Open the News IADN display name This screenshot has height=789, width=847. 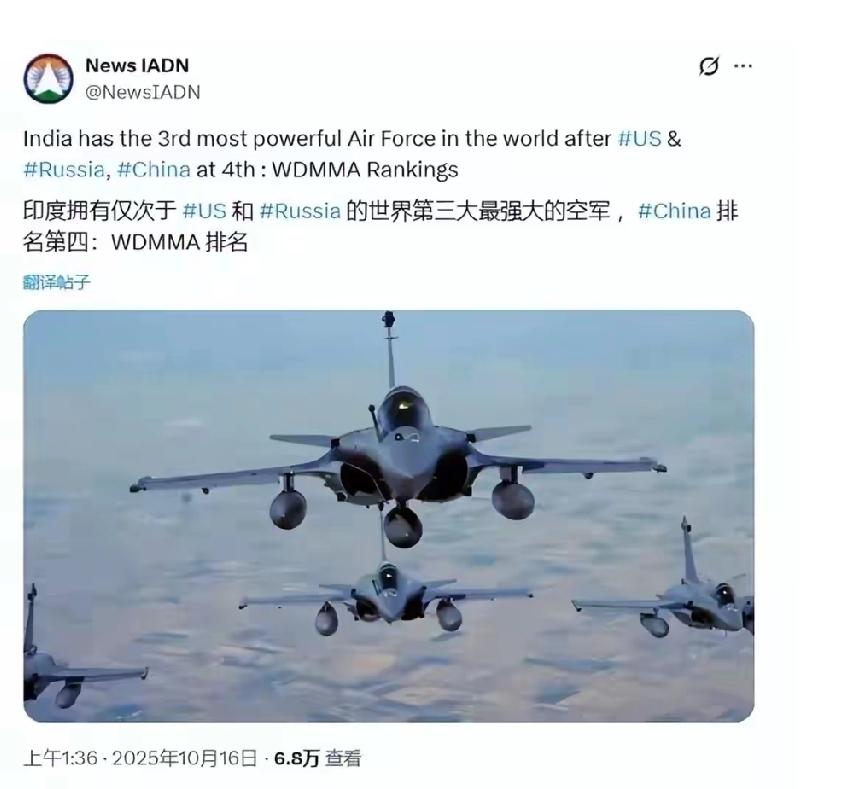[137, 65]
